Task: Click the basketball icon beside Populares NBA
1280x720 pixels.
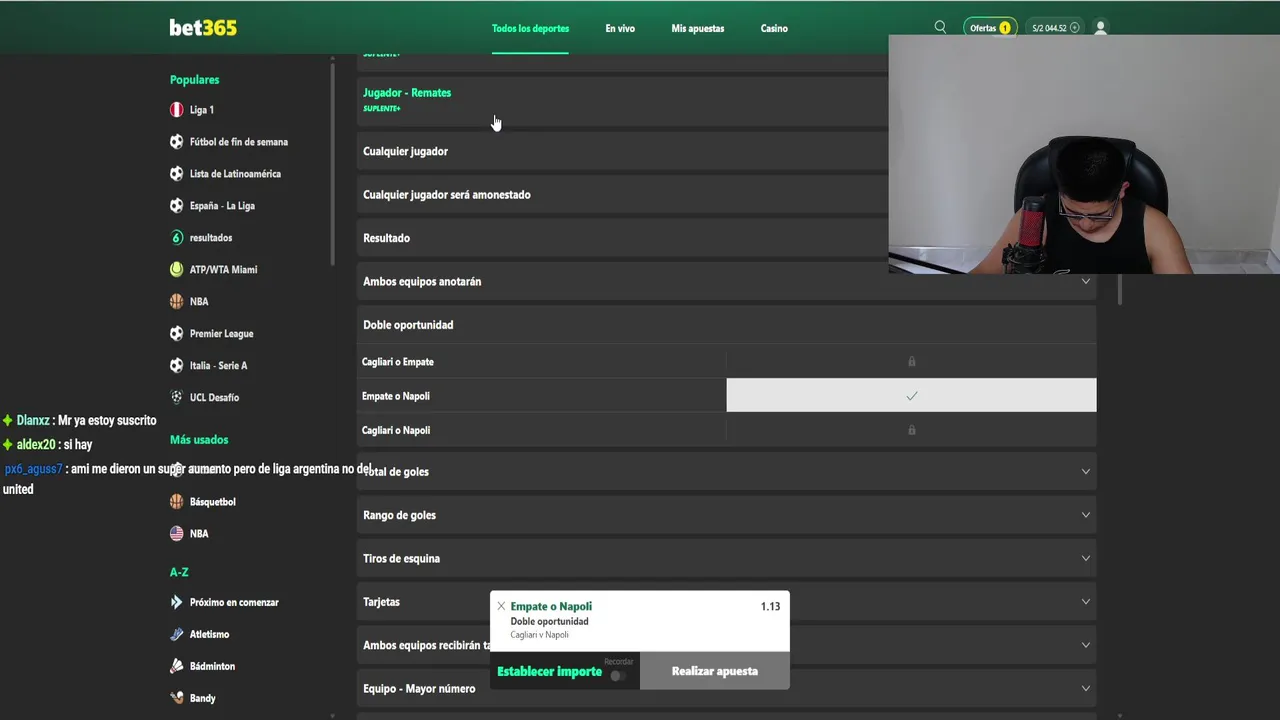Action: tap(176, 302)
